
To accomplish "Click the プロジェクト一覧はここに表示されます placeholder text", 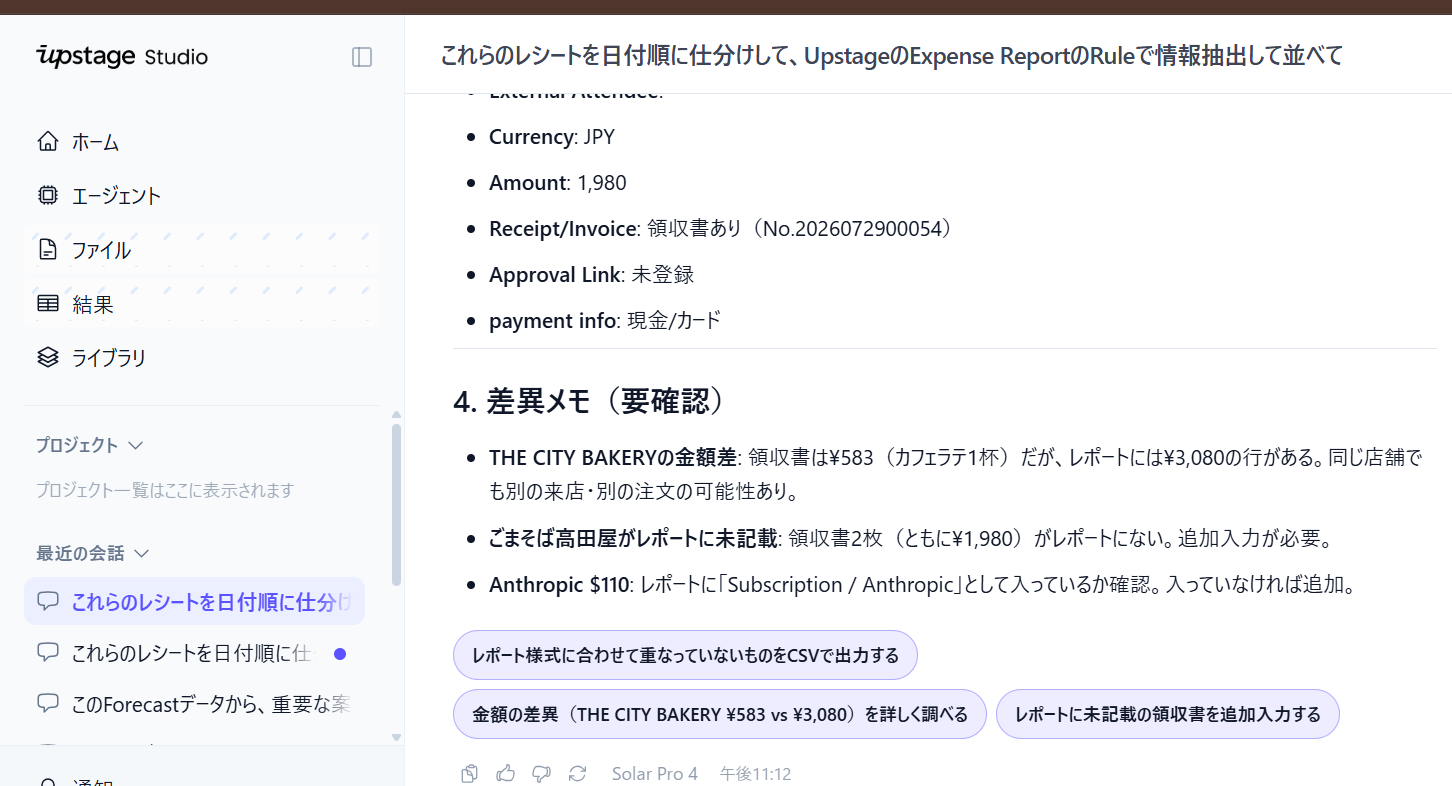I will click(165, 490).
